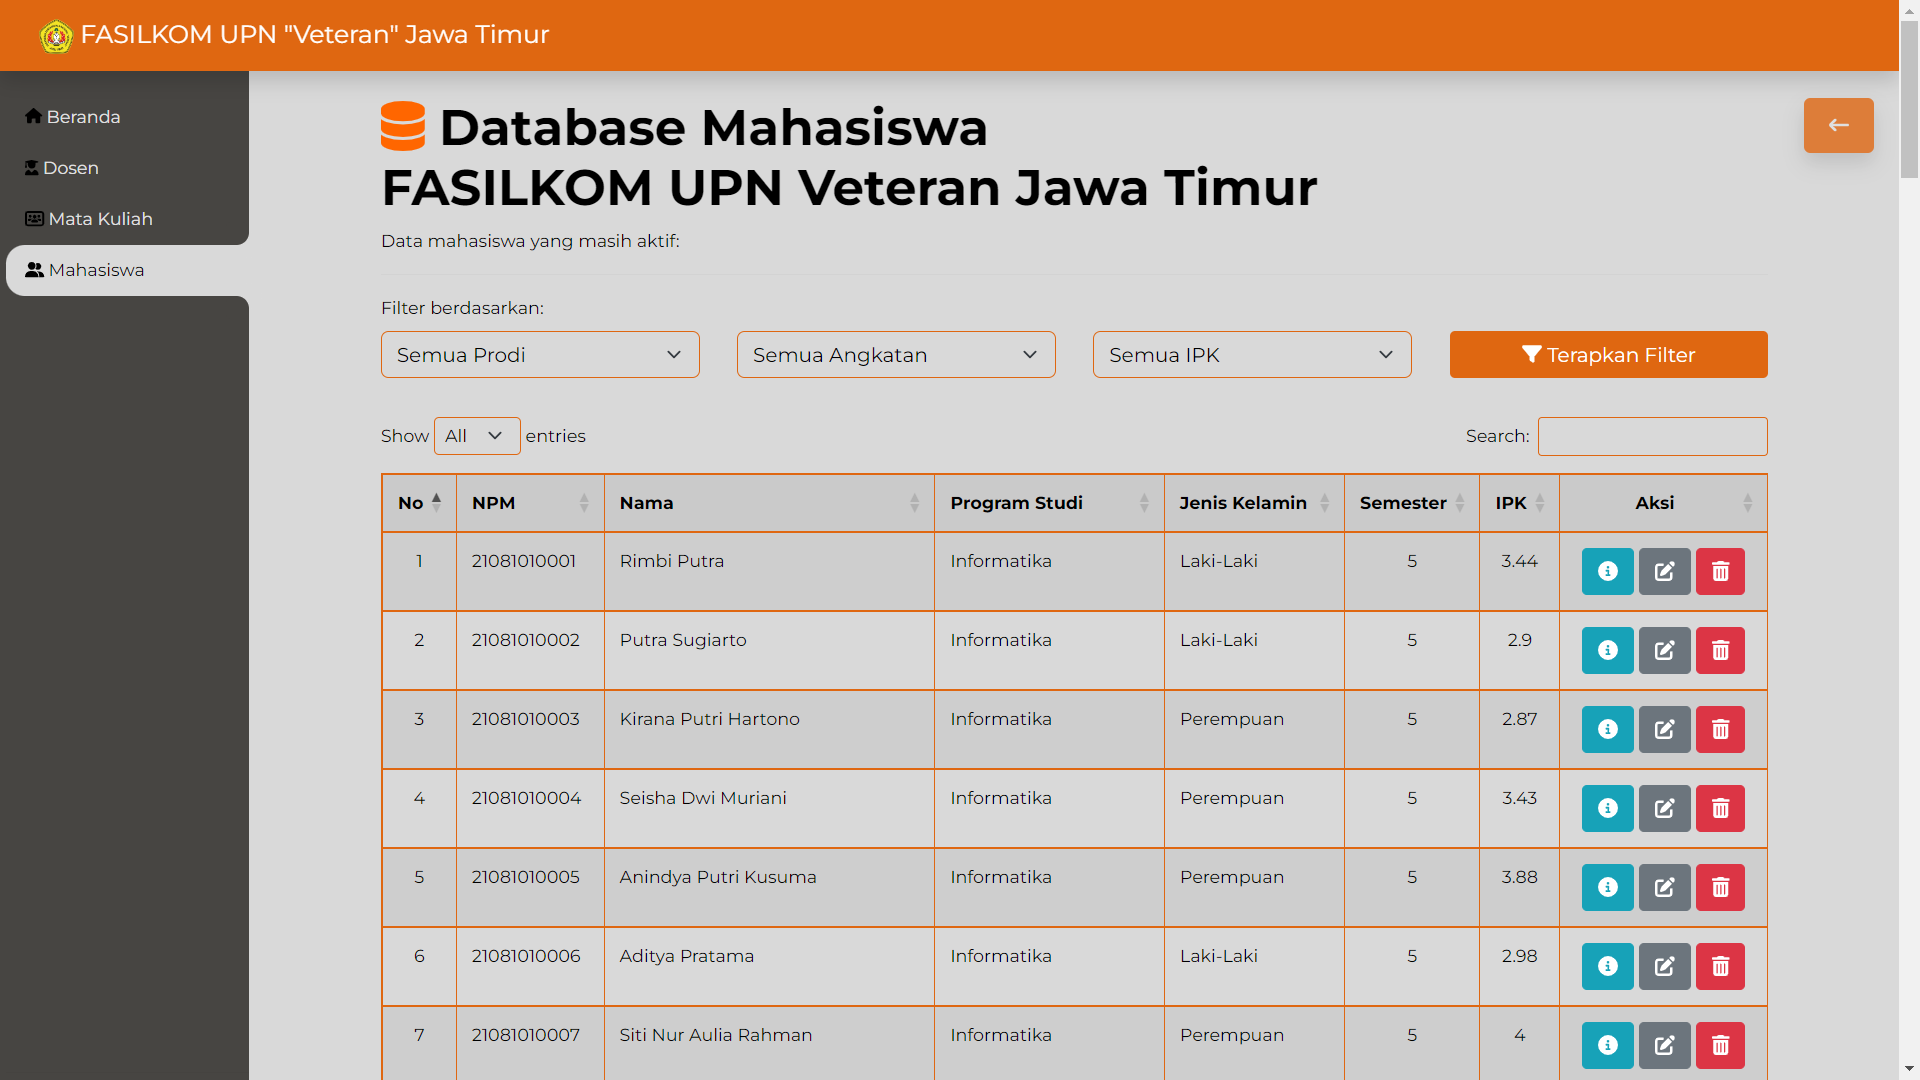Image resolution: width=1920 pixels, height=1080 pixels.
Task: View info for Siti Nur Aulia Rahman
Action: (x=1607, y=1045)
